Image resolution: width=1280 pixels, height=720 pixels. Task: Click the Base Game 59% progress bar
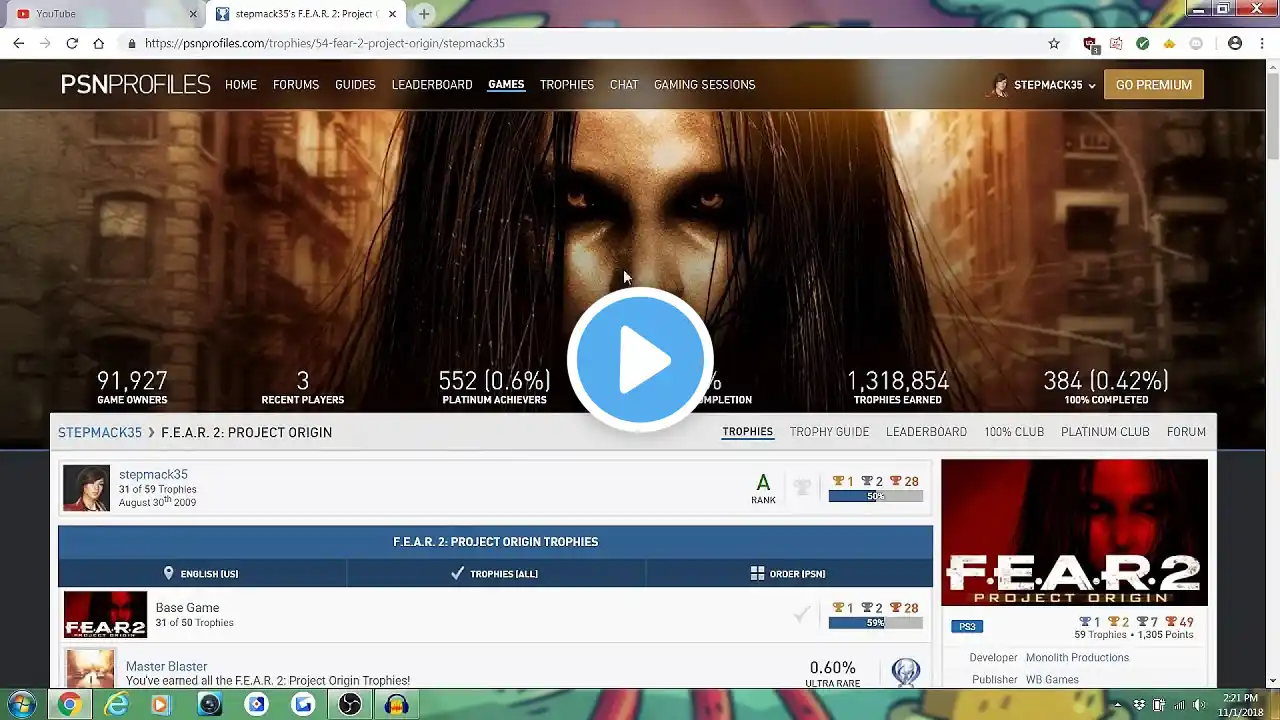pyautogui.click(x=875, y=623)
